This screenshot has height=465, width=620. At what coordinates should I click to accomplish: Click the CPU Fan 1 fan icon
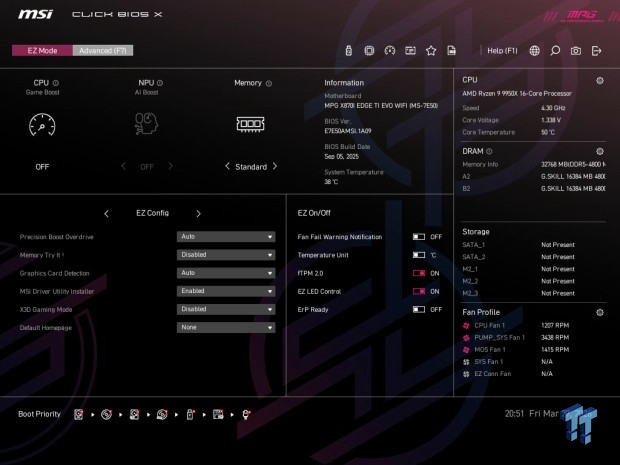[x=466, y=325]
